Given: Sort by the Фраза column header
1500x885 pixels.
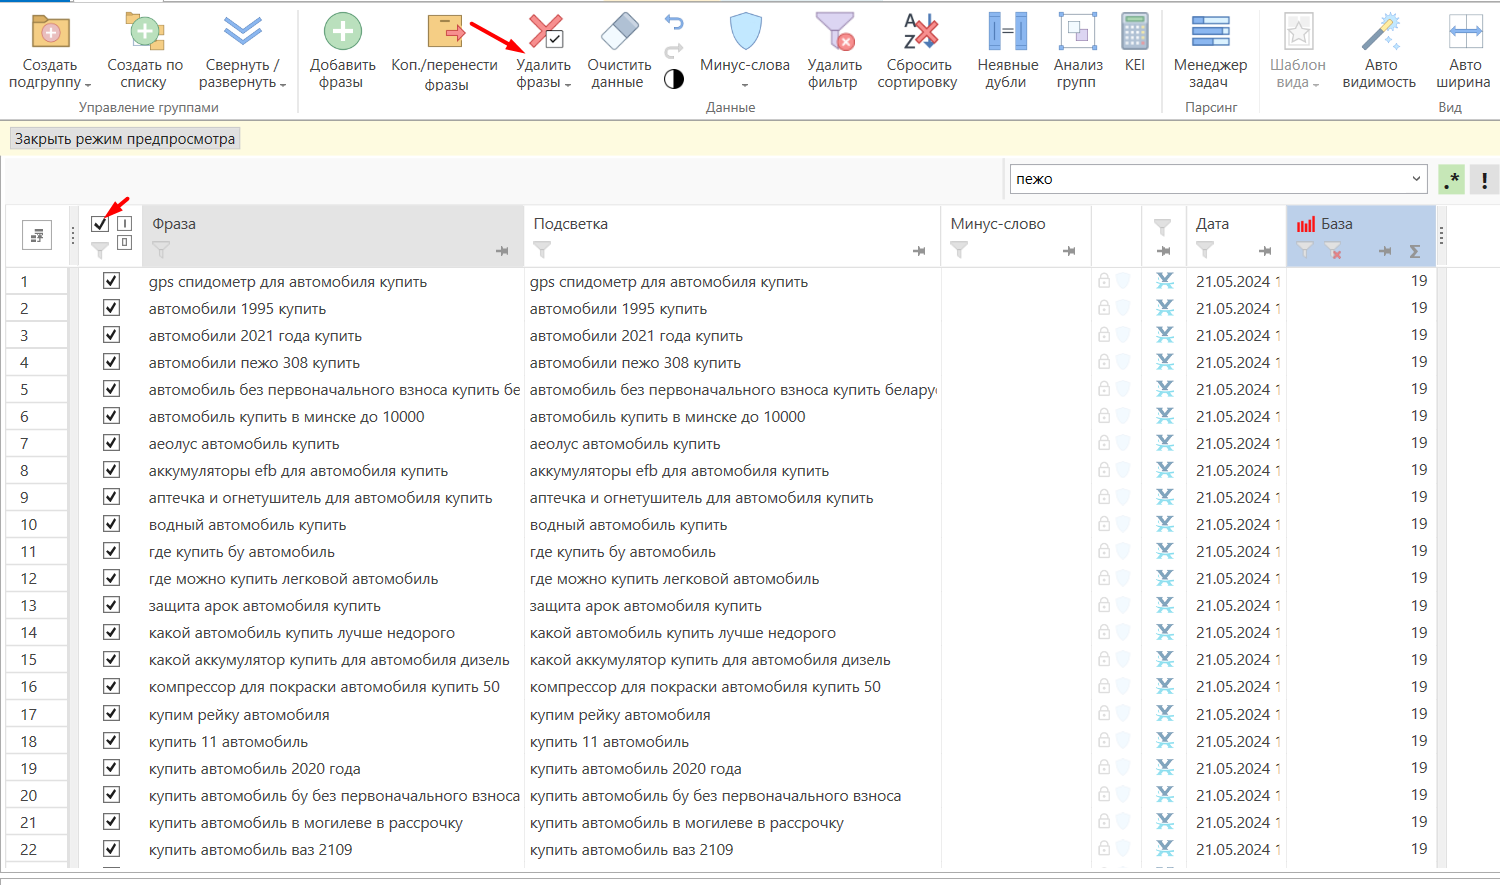Looking at the screenshot, I should pyautogui.click(x=174, y=224).
